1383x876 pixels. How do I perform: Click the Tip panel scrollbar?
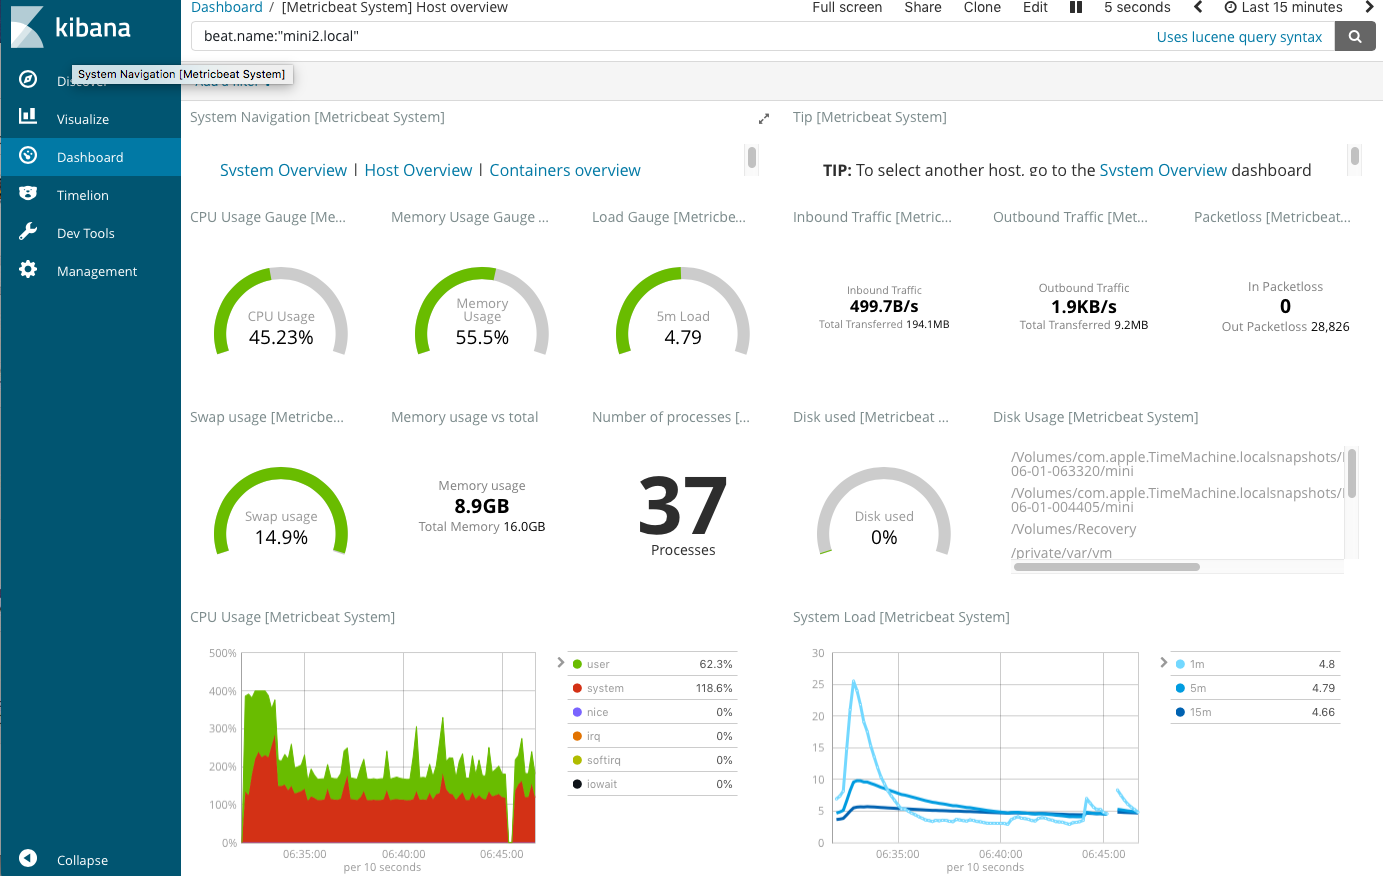coord(1355,156)
